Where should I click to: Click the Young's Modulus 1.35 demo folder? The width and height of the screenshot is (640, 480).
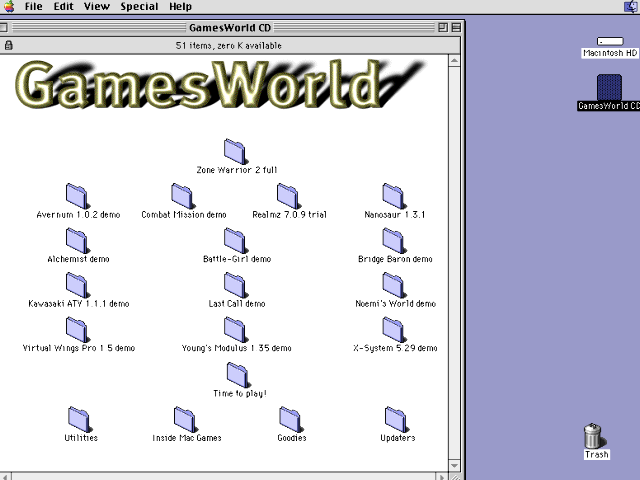[x=235, y=330]
